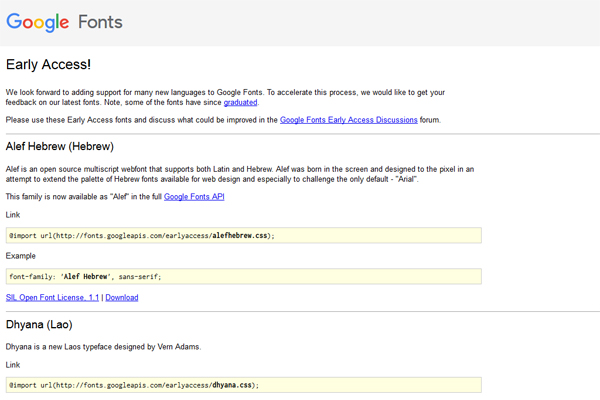Open the Google Fonts API link

coord(194,197)
